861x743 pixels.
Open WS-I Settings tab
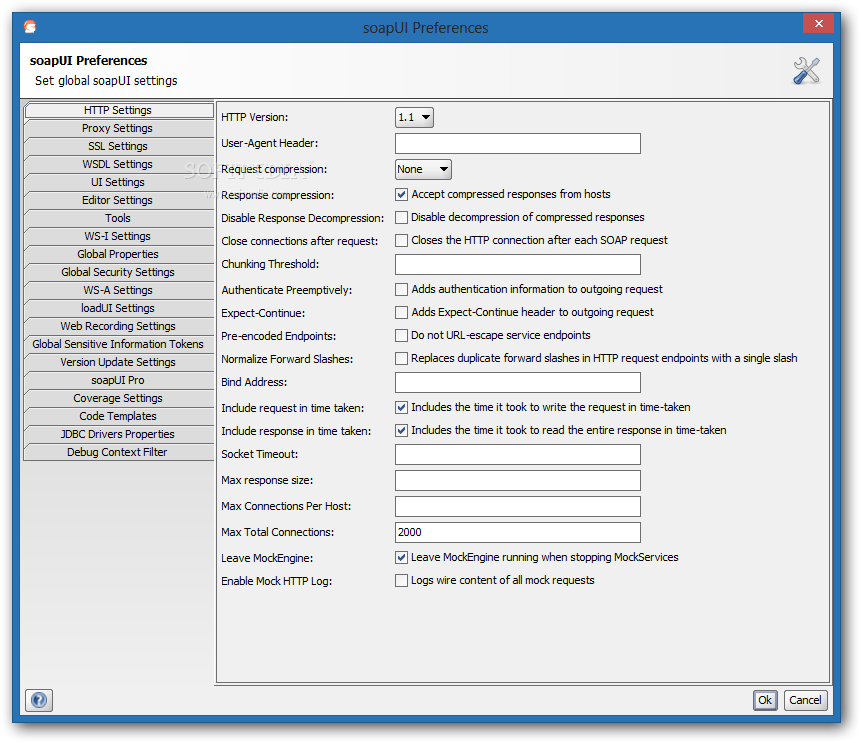[x=119, y=236]
